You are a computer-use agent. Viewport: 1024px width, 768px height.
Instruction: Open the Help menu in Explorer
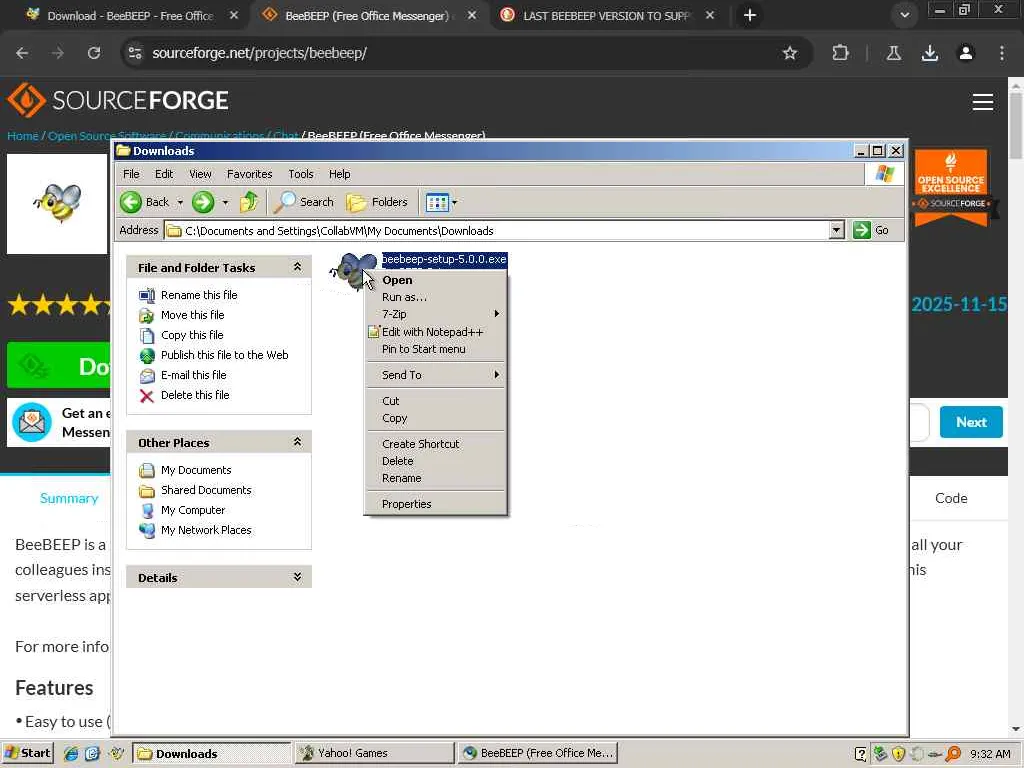340,174
